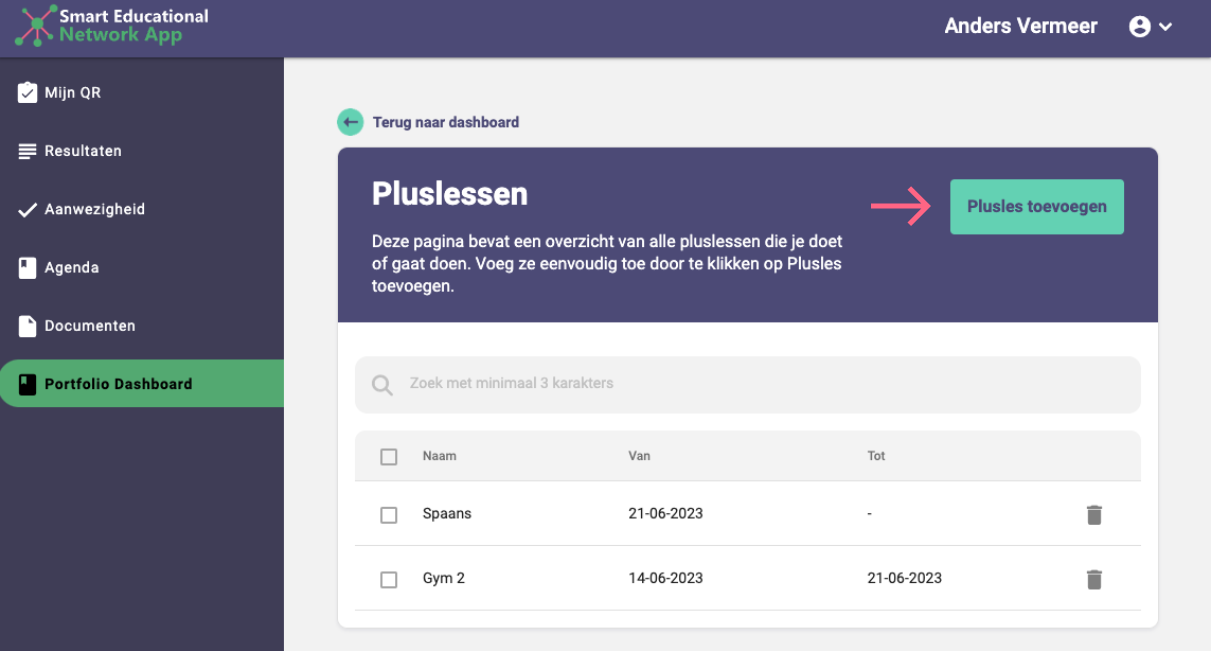Focus the Zoek met minimaal 3 karakters field
This screenshot has height=651, width=1211.
(x=748, y=385)
